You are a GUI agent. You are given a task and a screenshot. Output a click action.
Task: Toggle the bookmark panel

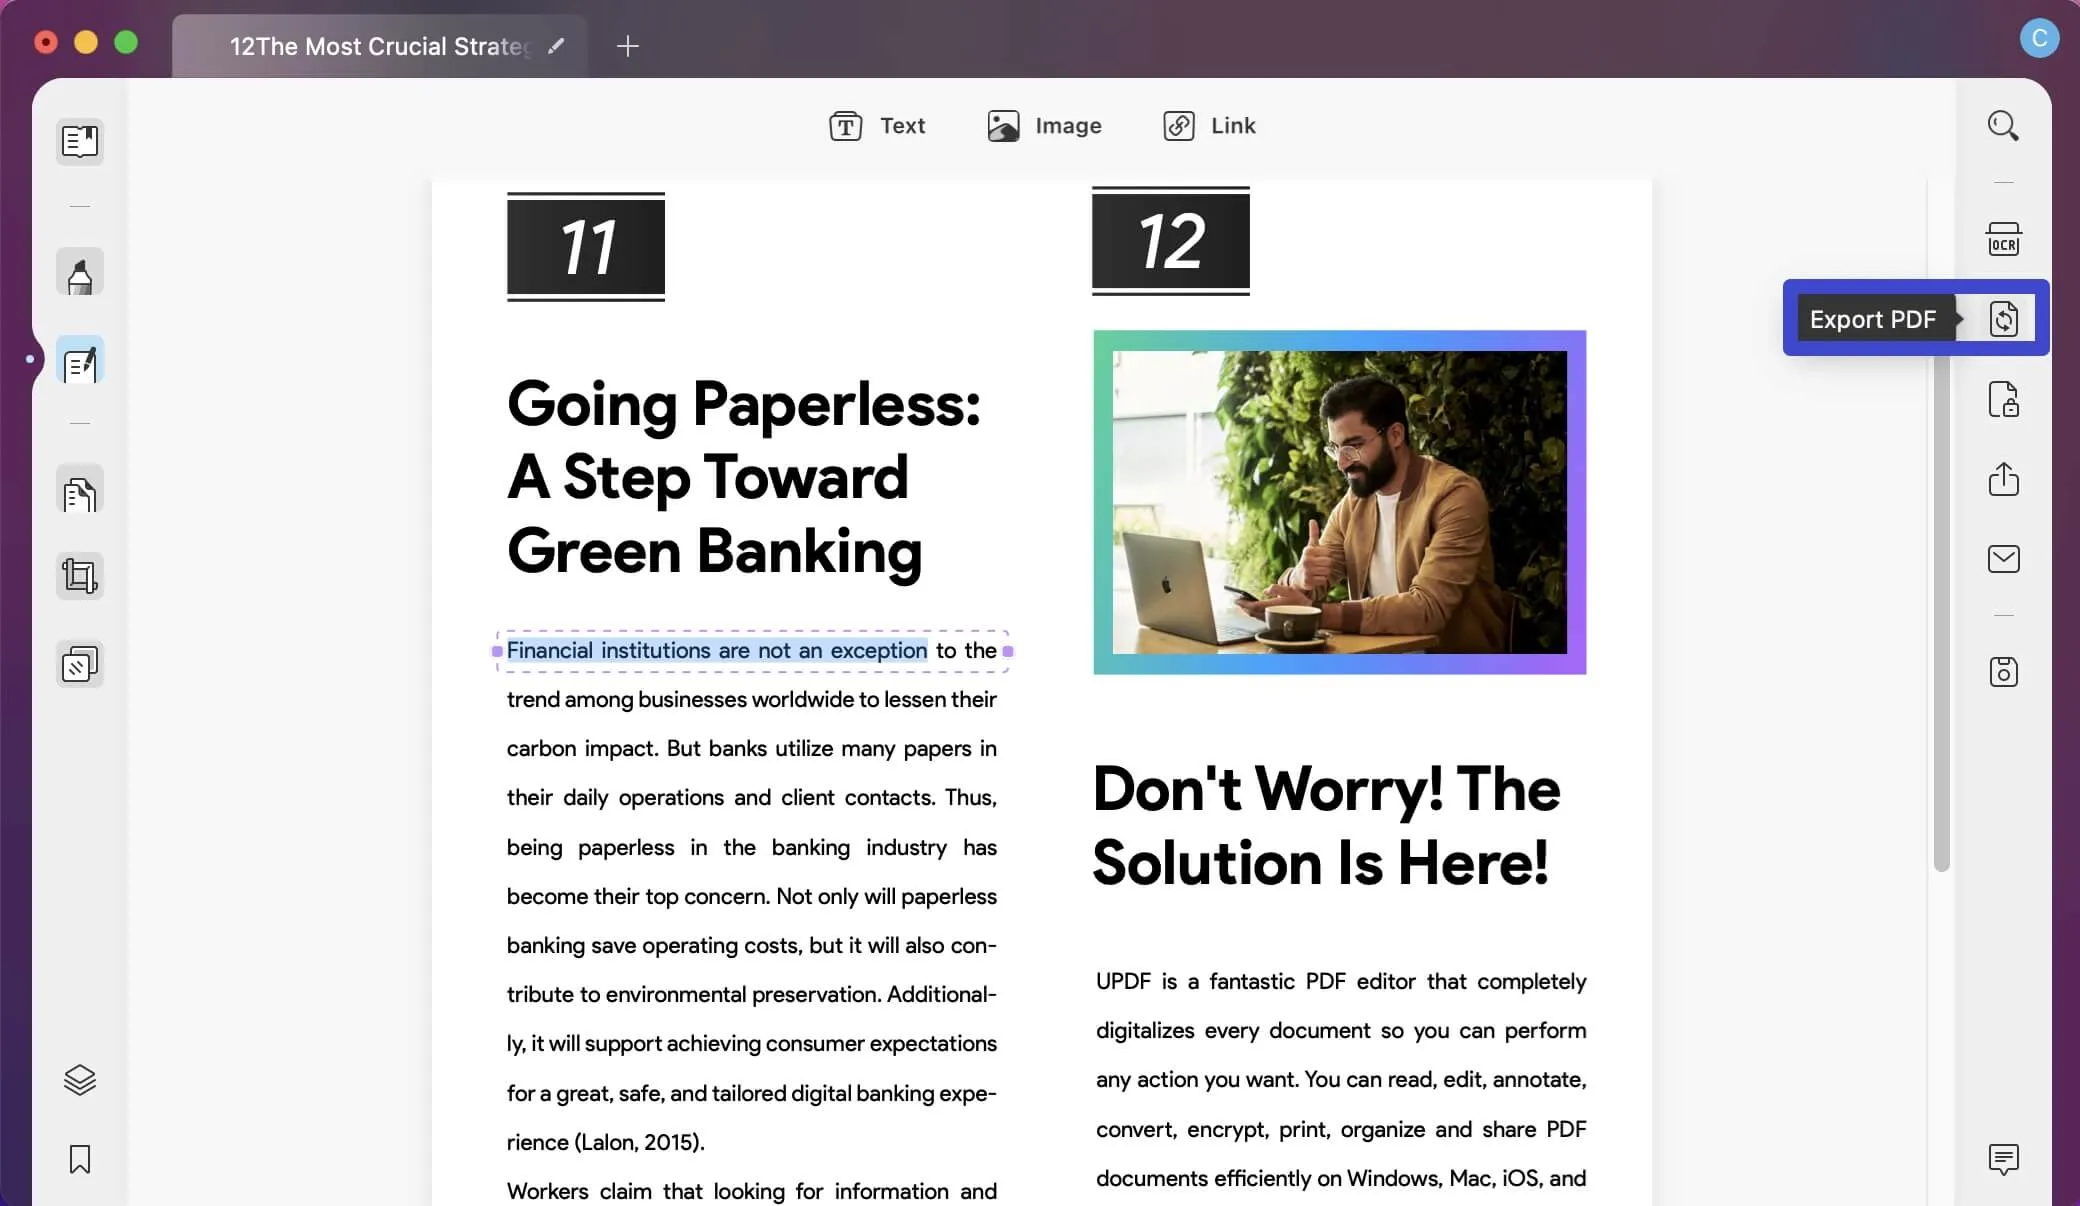point(79,1159)
